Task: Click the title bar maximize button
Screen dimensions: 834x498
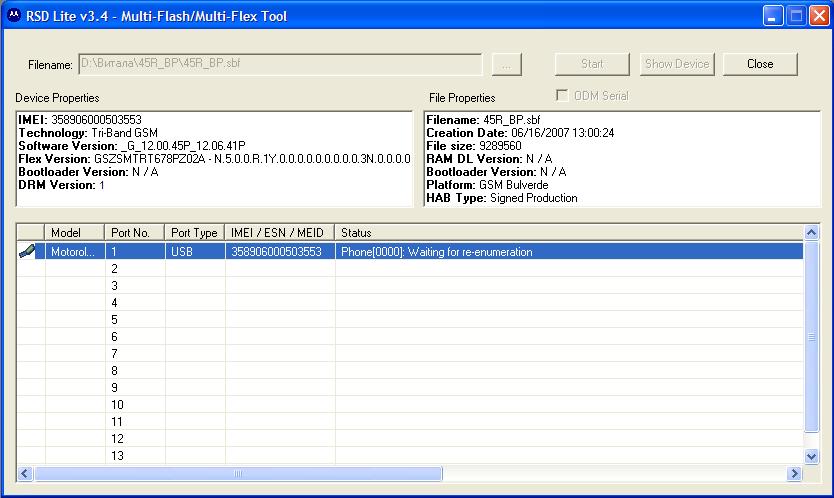Action: pos(796,16)
